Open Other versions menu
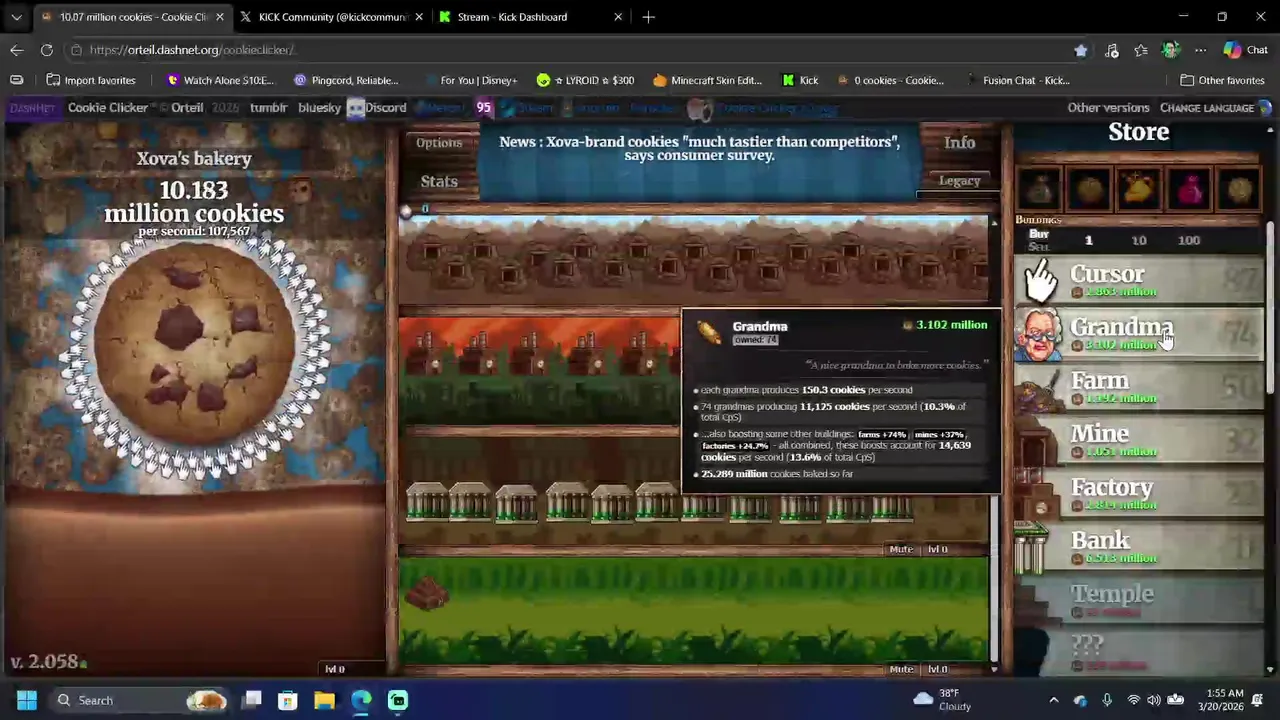Image resolution: width=1280 pixels, height=720 pixels. tap(1108, 108)
